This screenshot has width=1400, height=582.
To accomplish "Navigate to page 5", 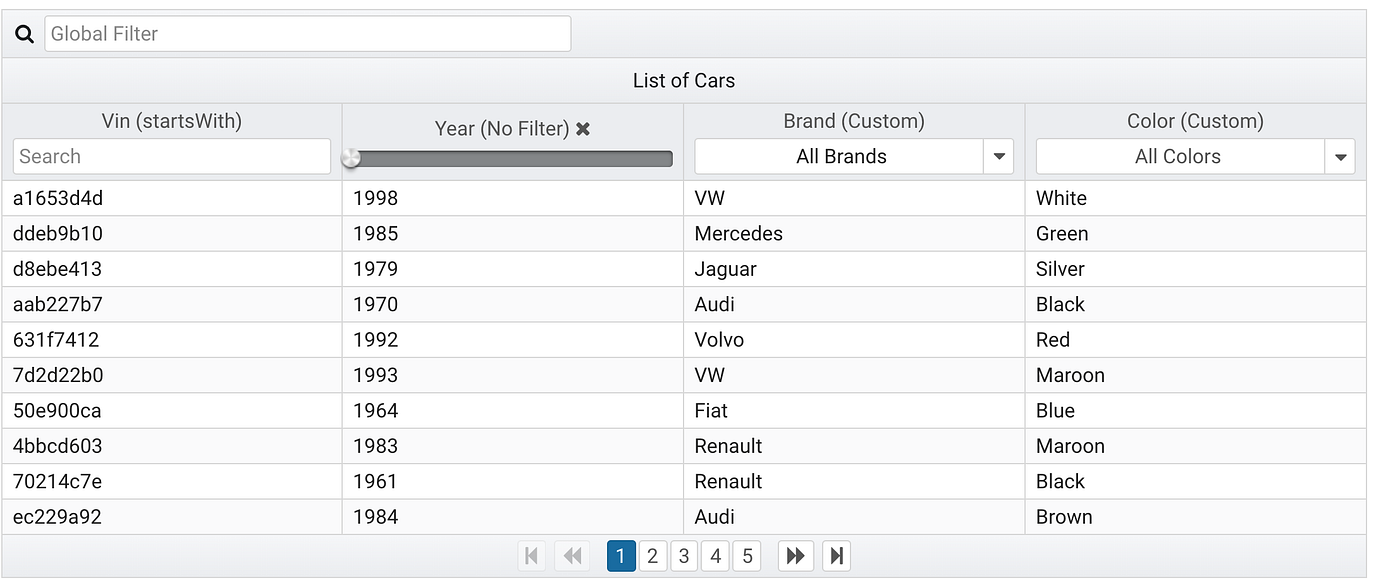I will (747, 556).
